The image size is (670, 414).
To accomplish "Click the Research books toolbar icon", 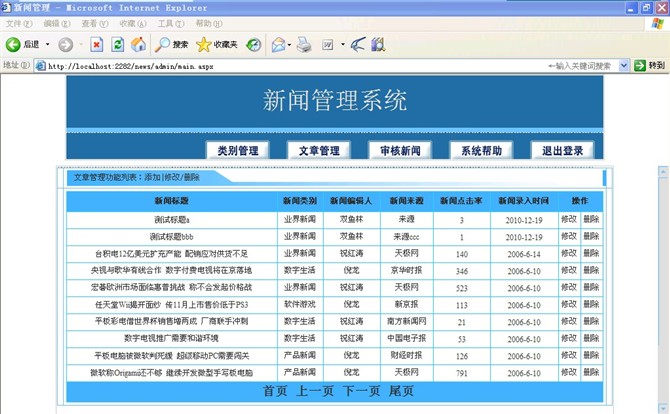I will point(378,44).
